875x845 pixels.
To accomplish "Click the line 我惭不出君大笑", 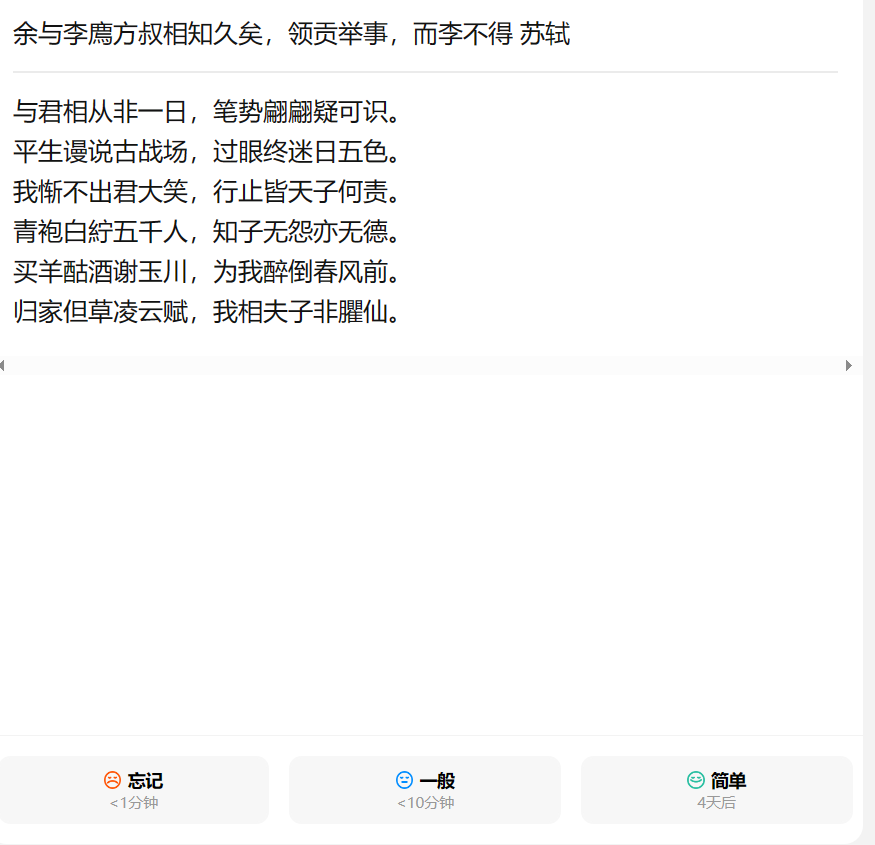I will 100,192.
